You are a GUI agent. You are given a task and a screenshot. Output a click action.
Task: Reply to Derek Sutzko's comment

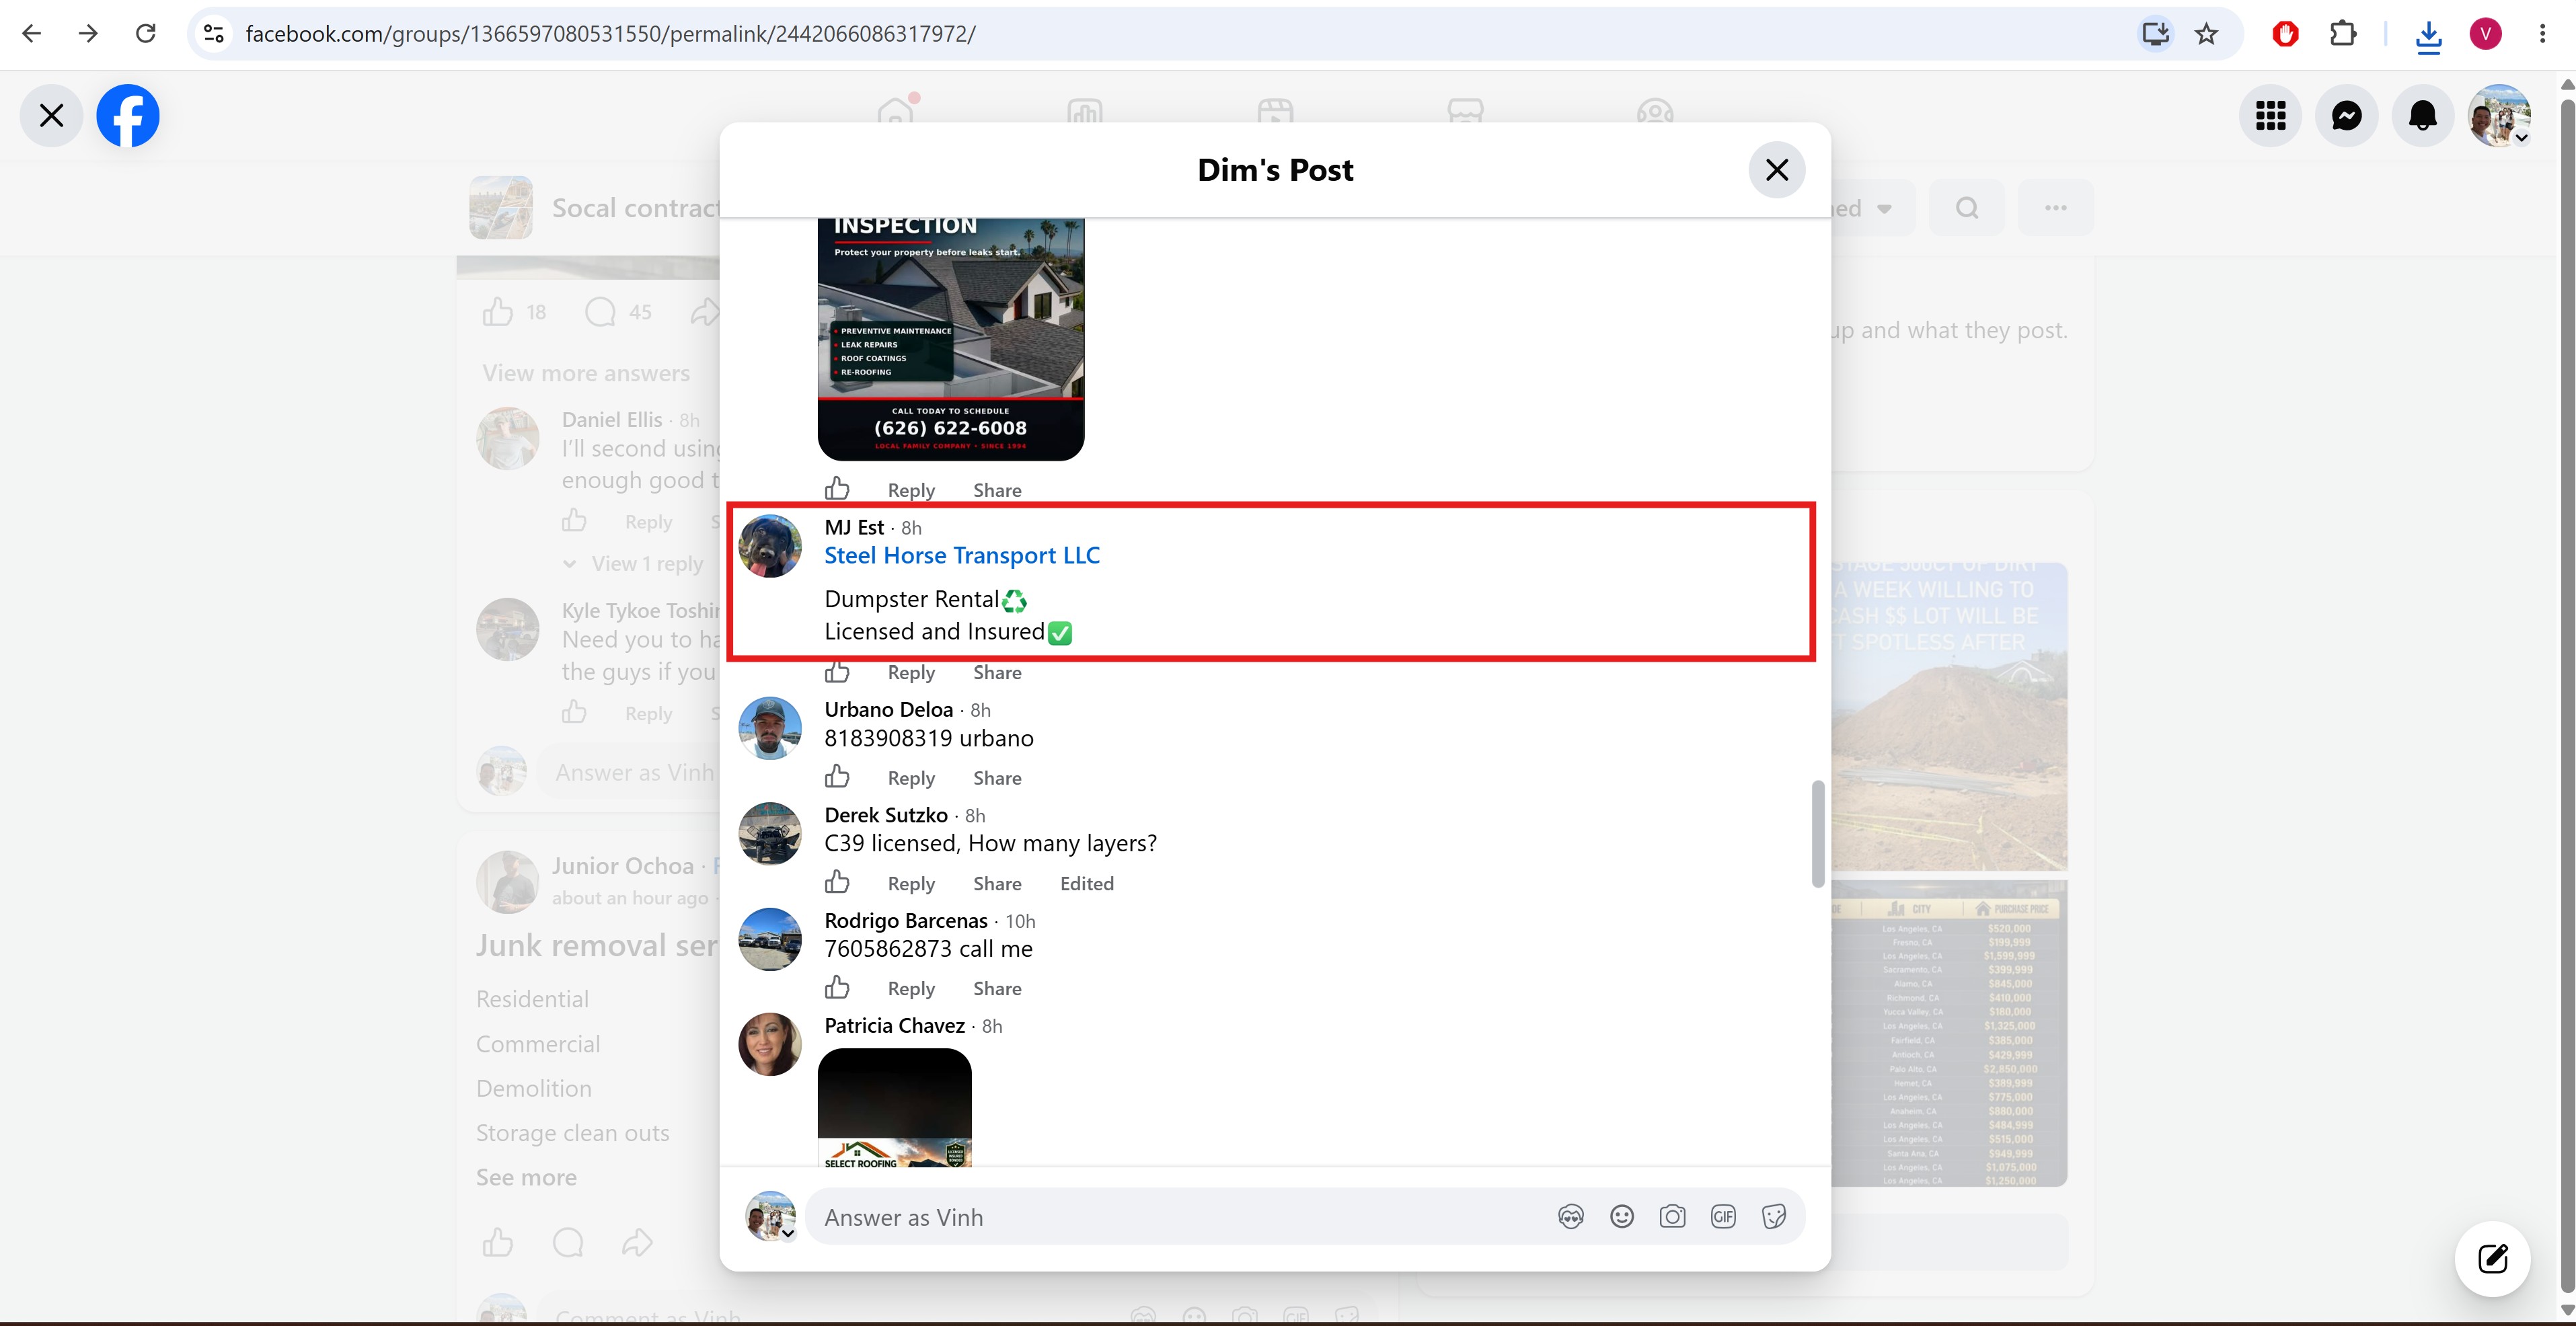pos(911,884)
